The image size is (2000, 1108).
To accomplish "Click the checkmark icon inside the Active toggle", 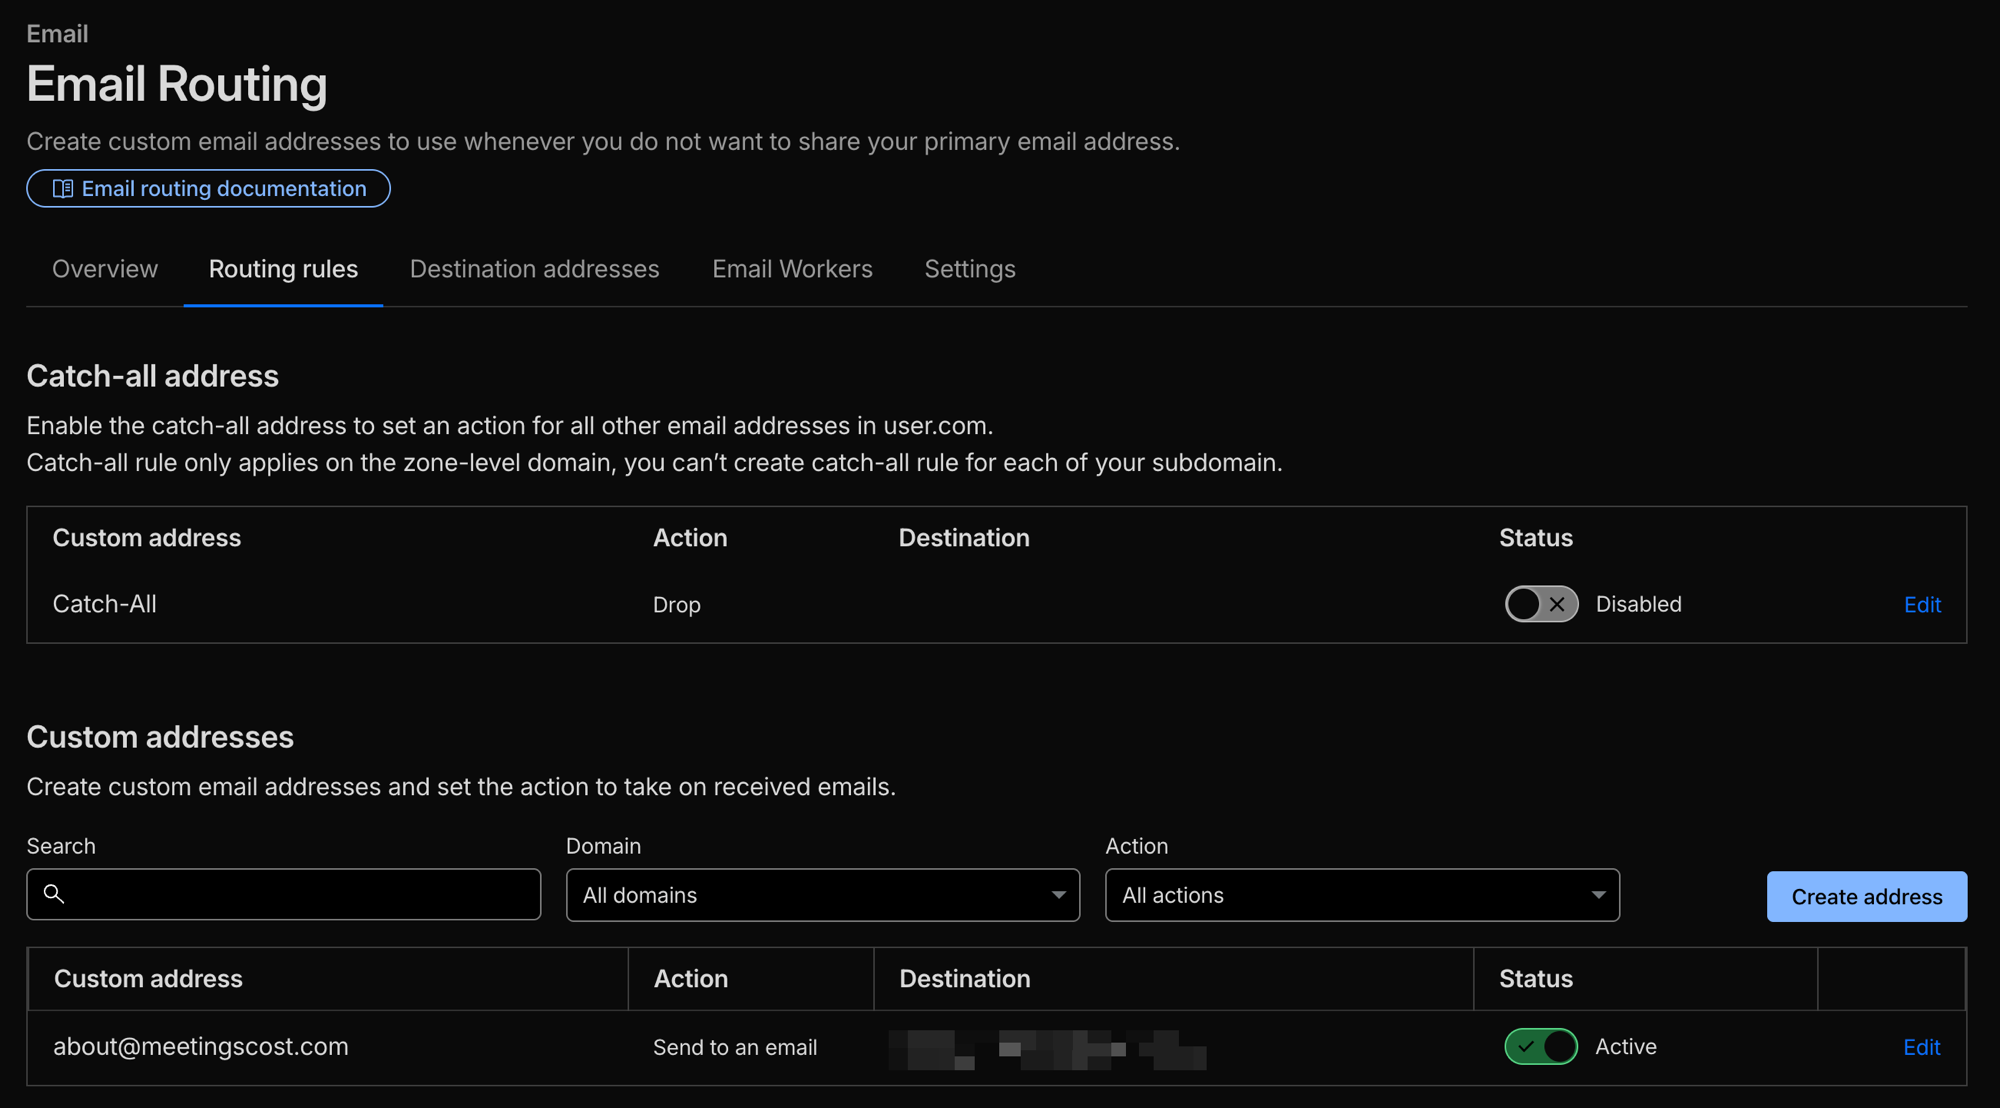I will point(1524,1046).
